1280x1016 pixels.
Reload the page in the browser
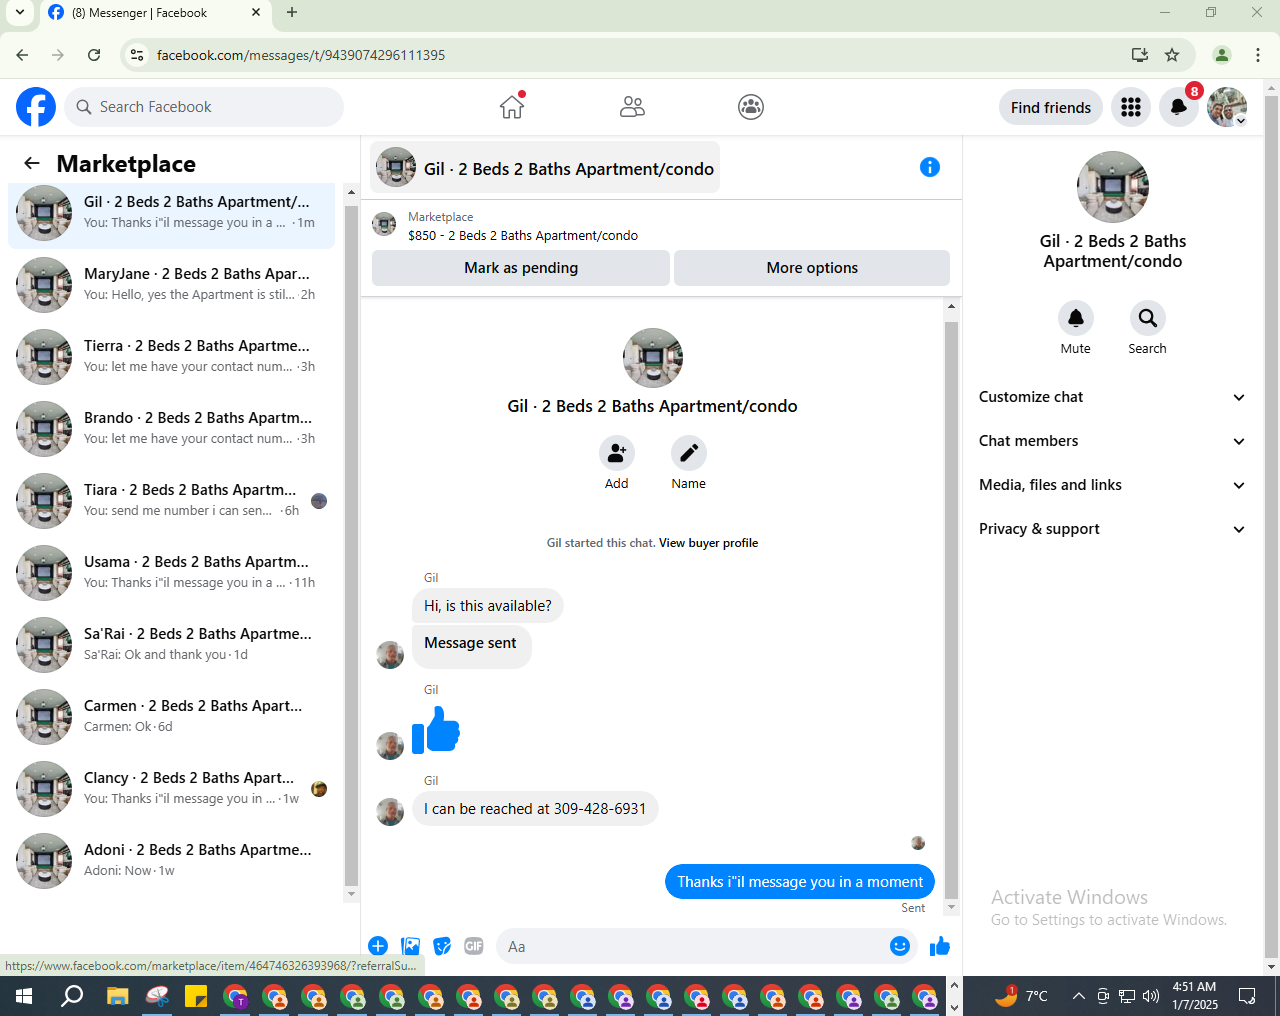click(x=94, y=55)
